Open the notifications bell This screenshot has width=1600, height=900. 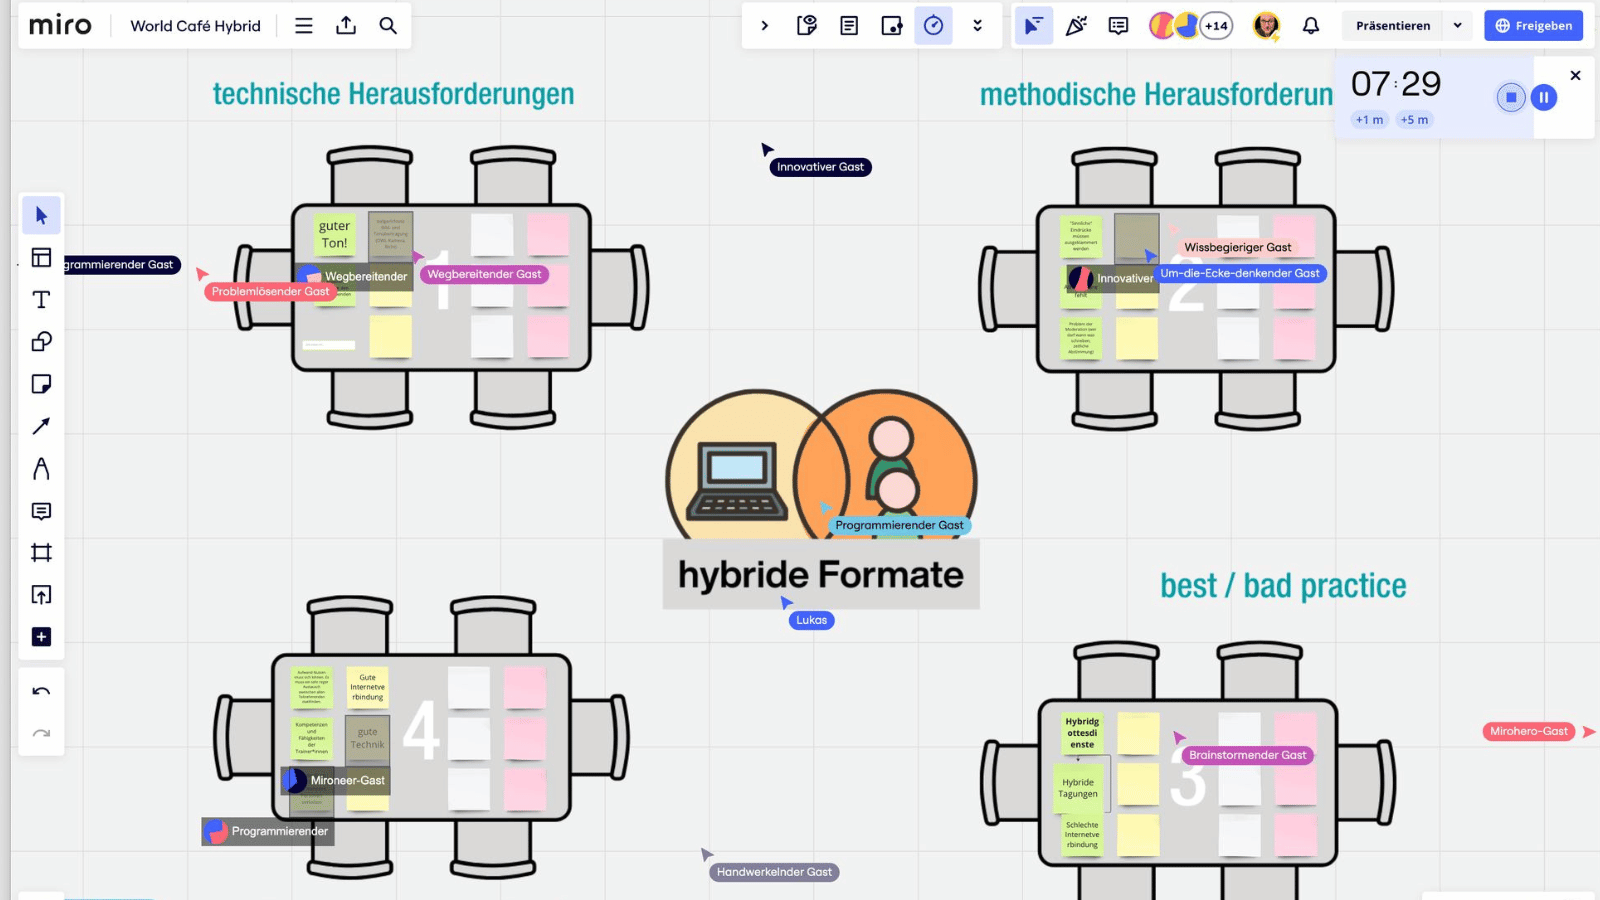1310,26
